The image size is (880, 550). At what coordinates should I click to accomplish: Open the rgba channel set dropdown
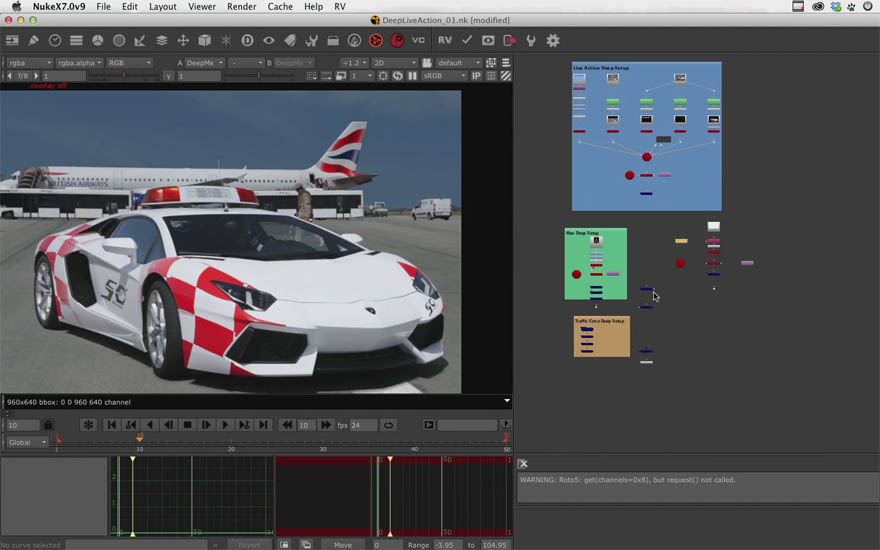(x=29, y=63)
